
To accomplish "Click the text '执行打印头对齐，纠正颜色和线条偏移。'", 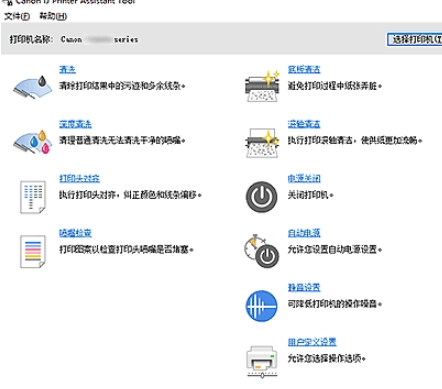I will tap(130, 195).
